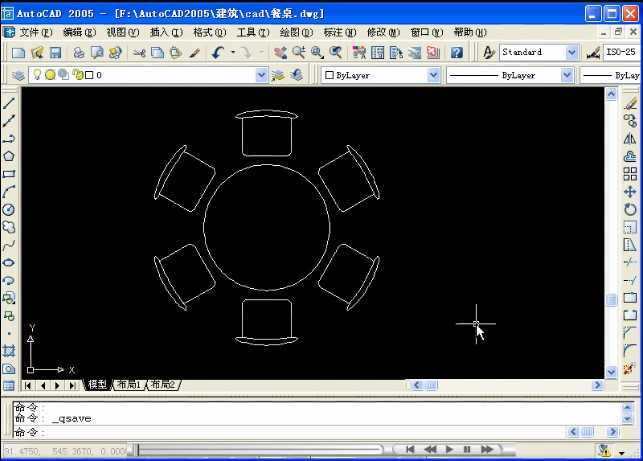The height and width of the screenshot is (461, 643).
Task: Click the drawing area vertical scrollbar down arrow
Action: pos(611,372)
